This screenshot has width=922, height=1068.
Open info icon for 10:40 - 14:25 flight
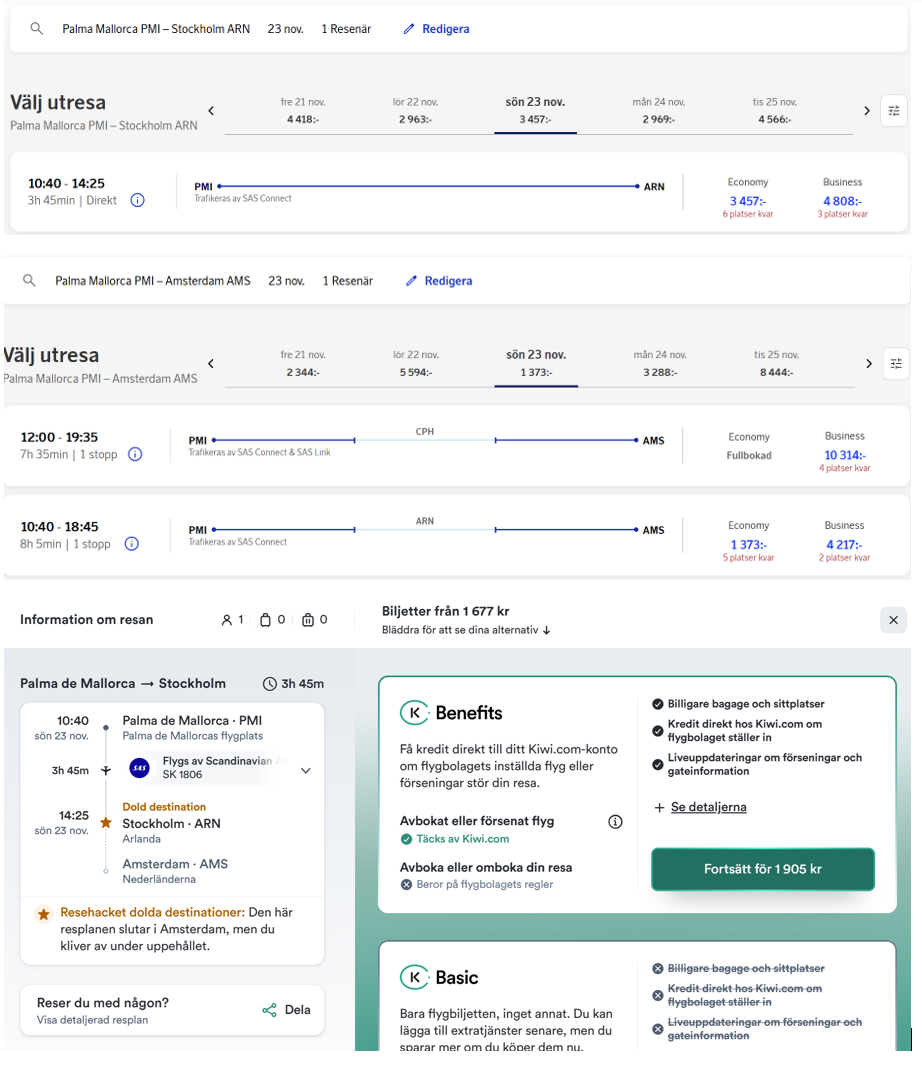tap(138, 200)
